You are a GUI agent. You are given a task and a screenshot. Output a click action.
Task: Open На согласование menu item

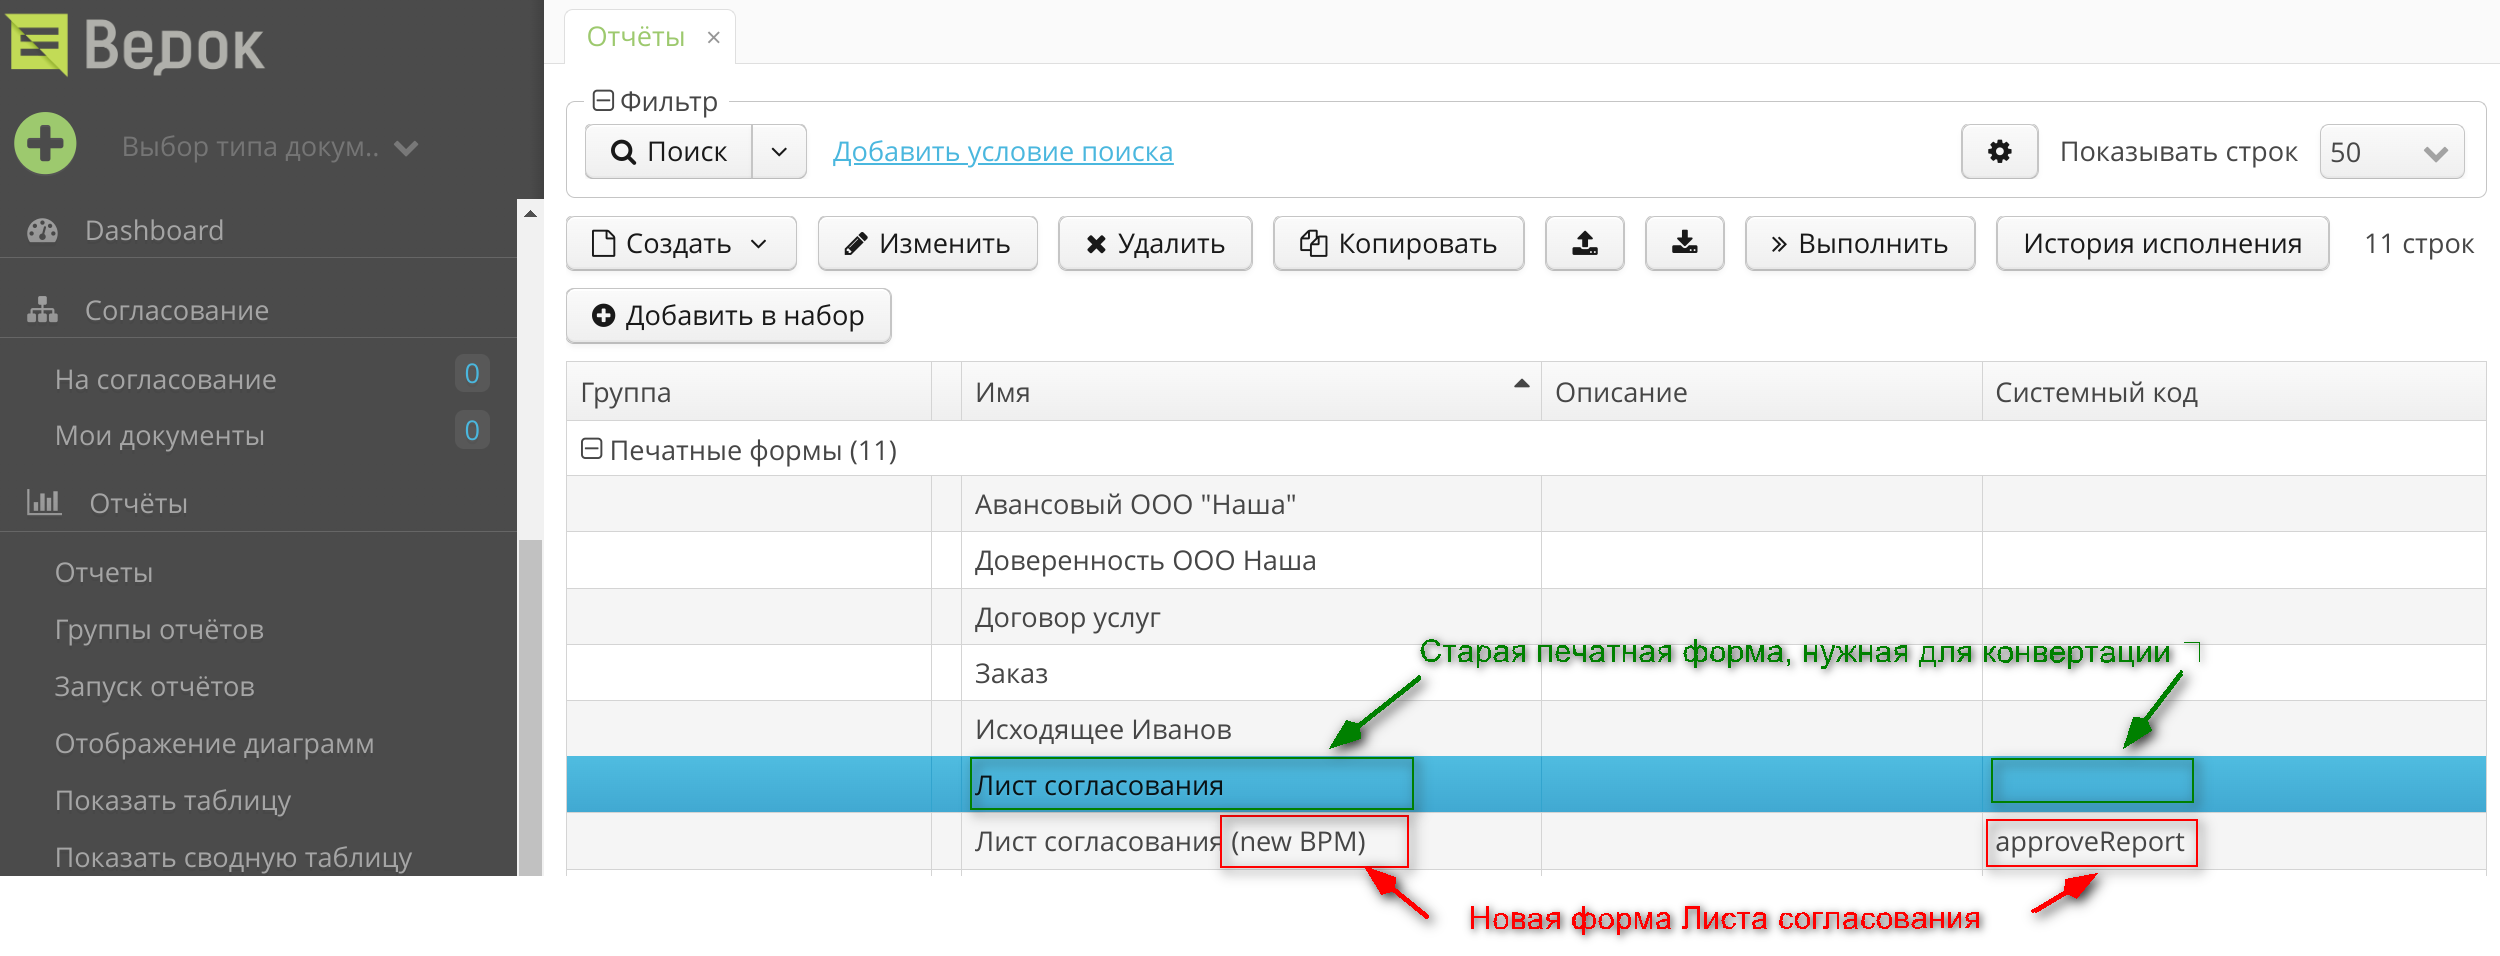165,380
